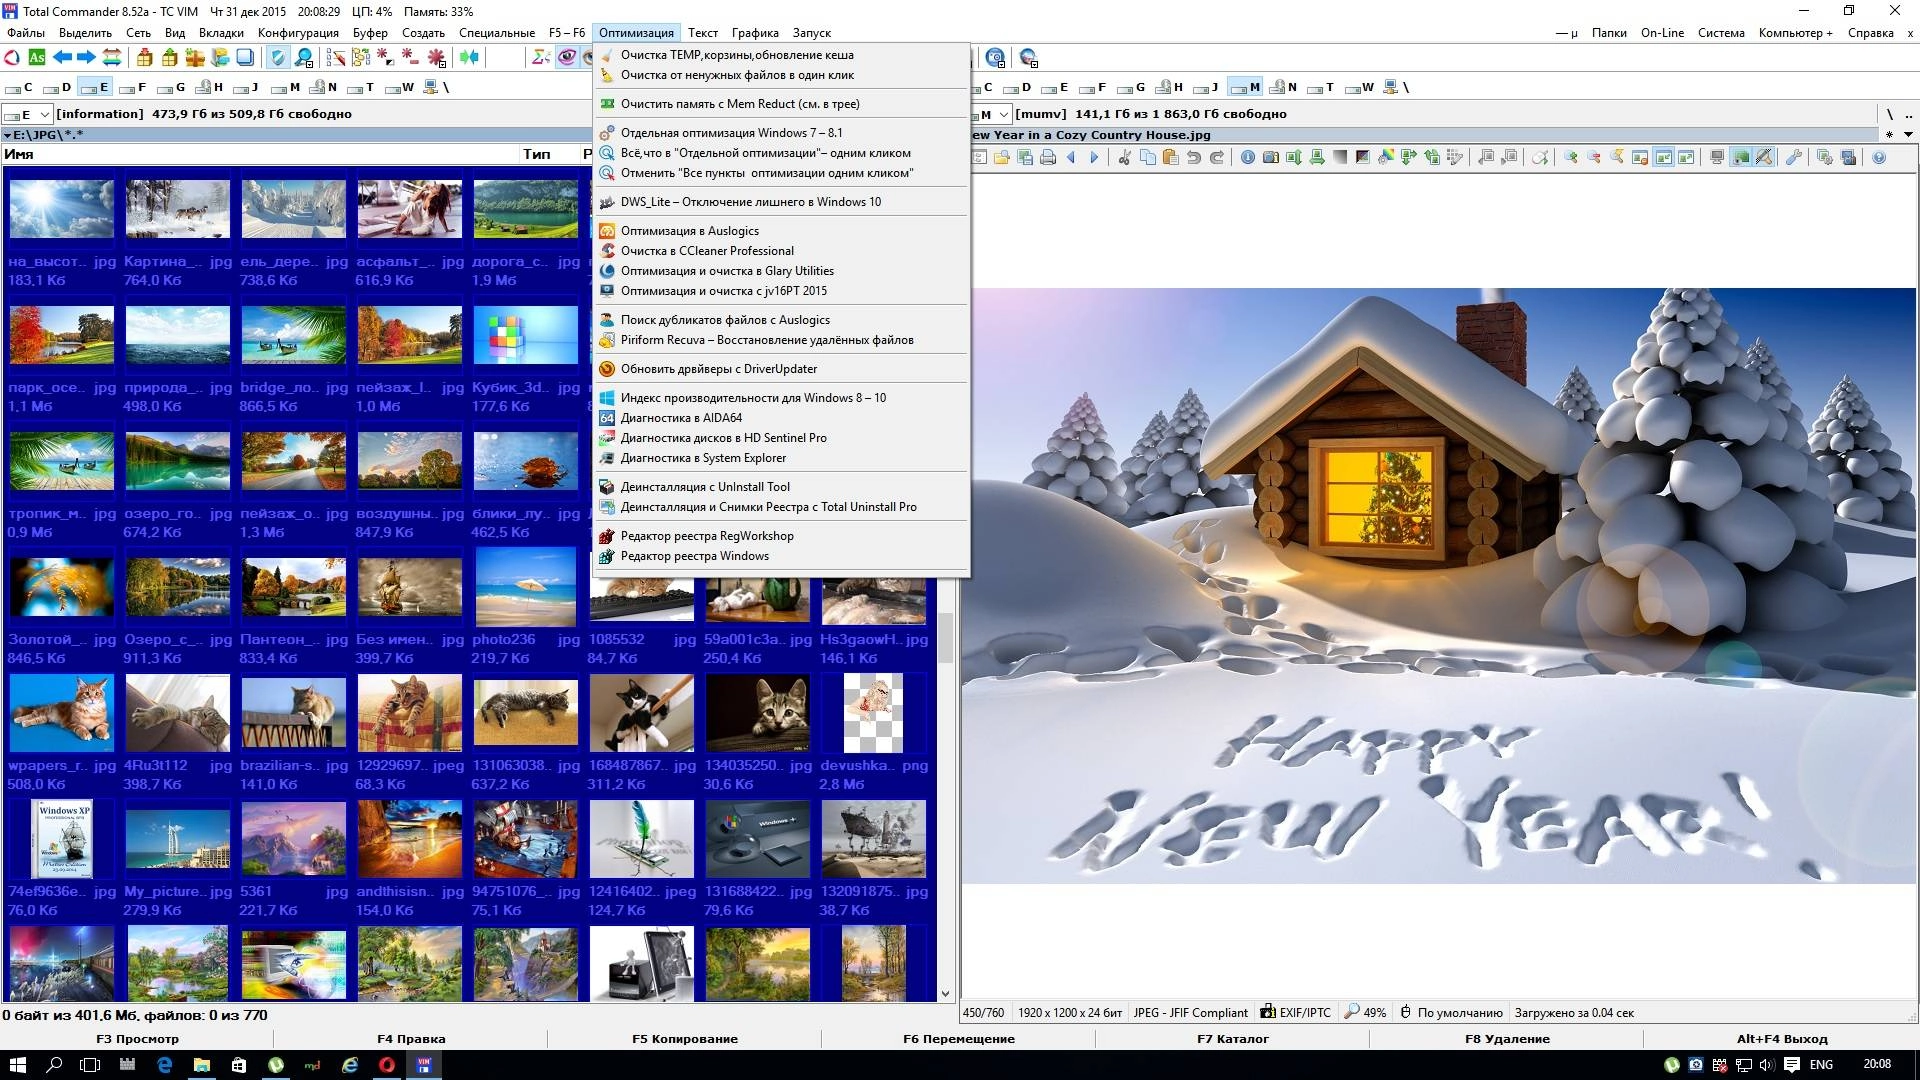Image resolution: width=1920 pixels, height=1080 pixels.
Task: Print the image from the viewer toolbar
Action: point(1047,157)
